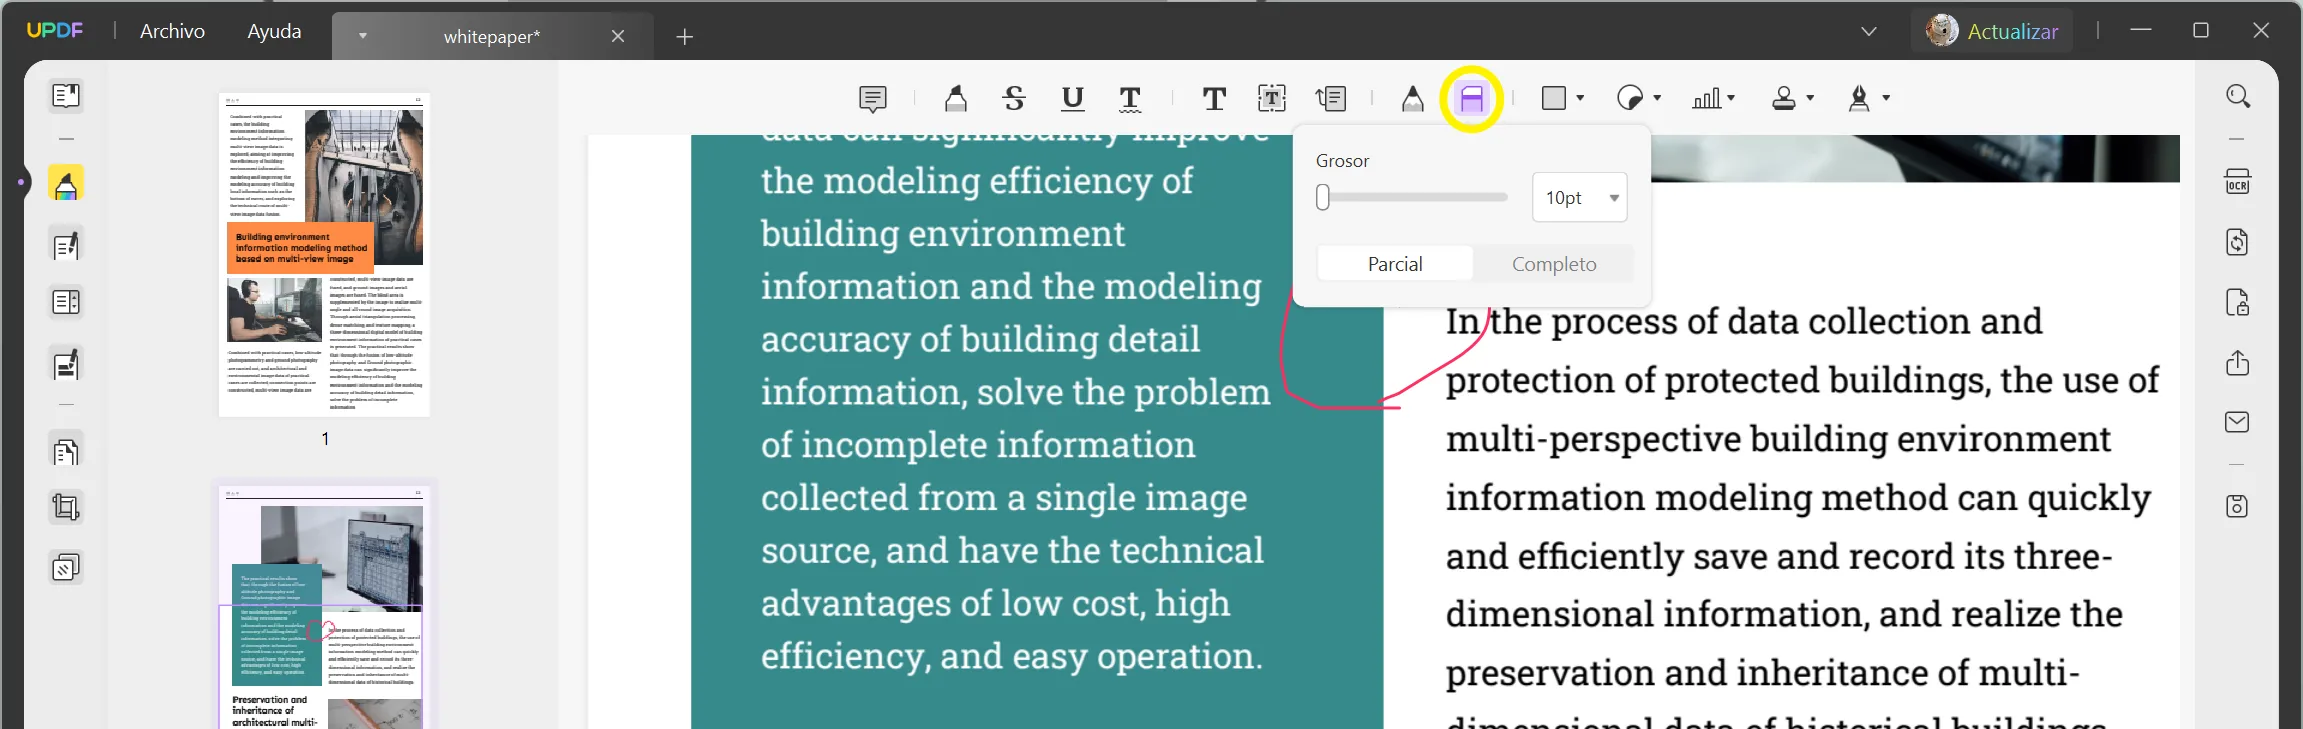Select the signature pen tool

(x=1859, y=98)
